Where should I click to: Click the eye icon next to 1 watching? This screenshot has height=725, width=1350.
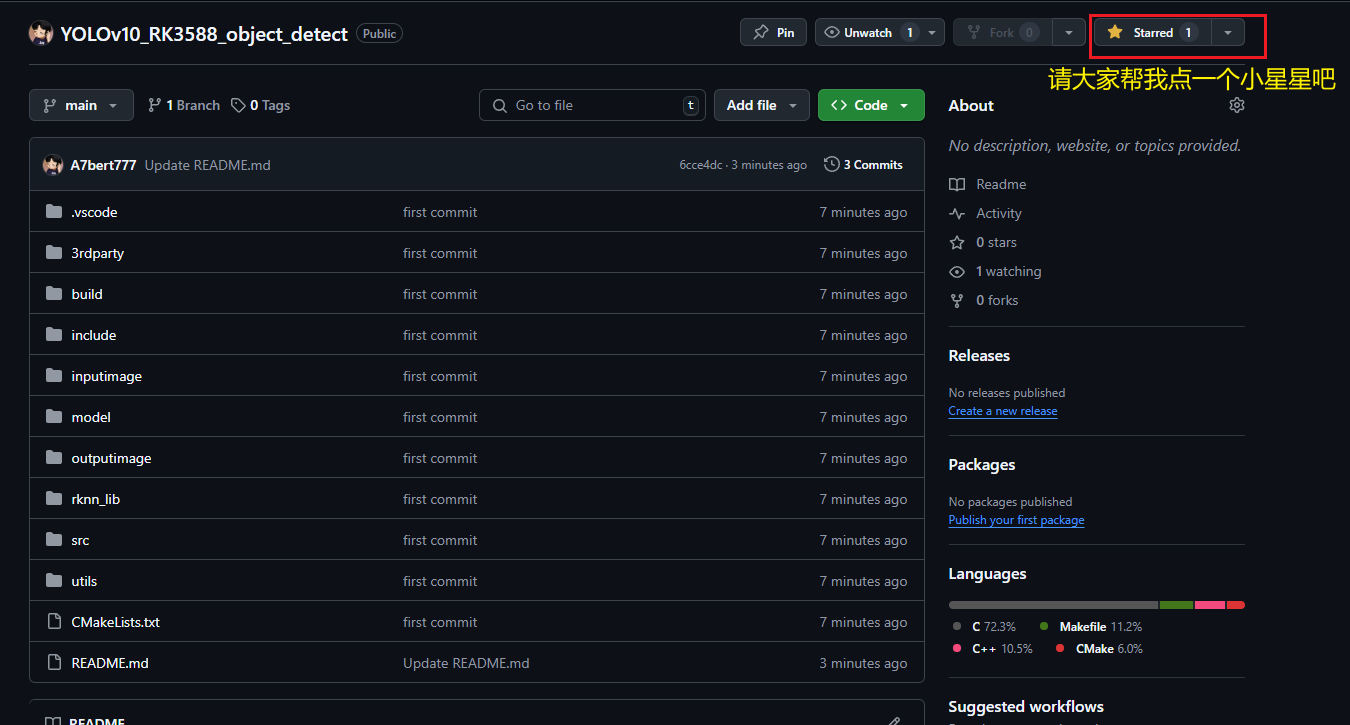pos(957,271)
